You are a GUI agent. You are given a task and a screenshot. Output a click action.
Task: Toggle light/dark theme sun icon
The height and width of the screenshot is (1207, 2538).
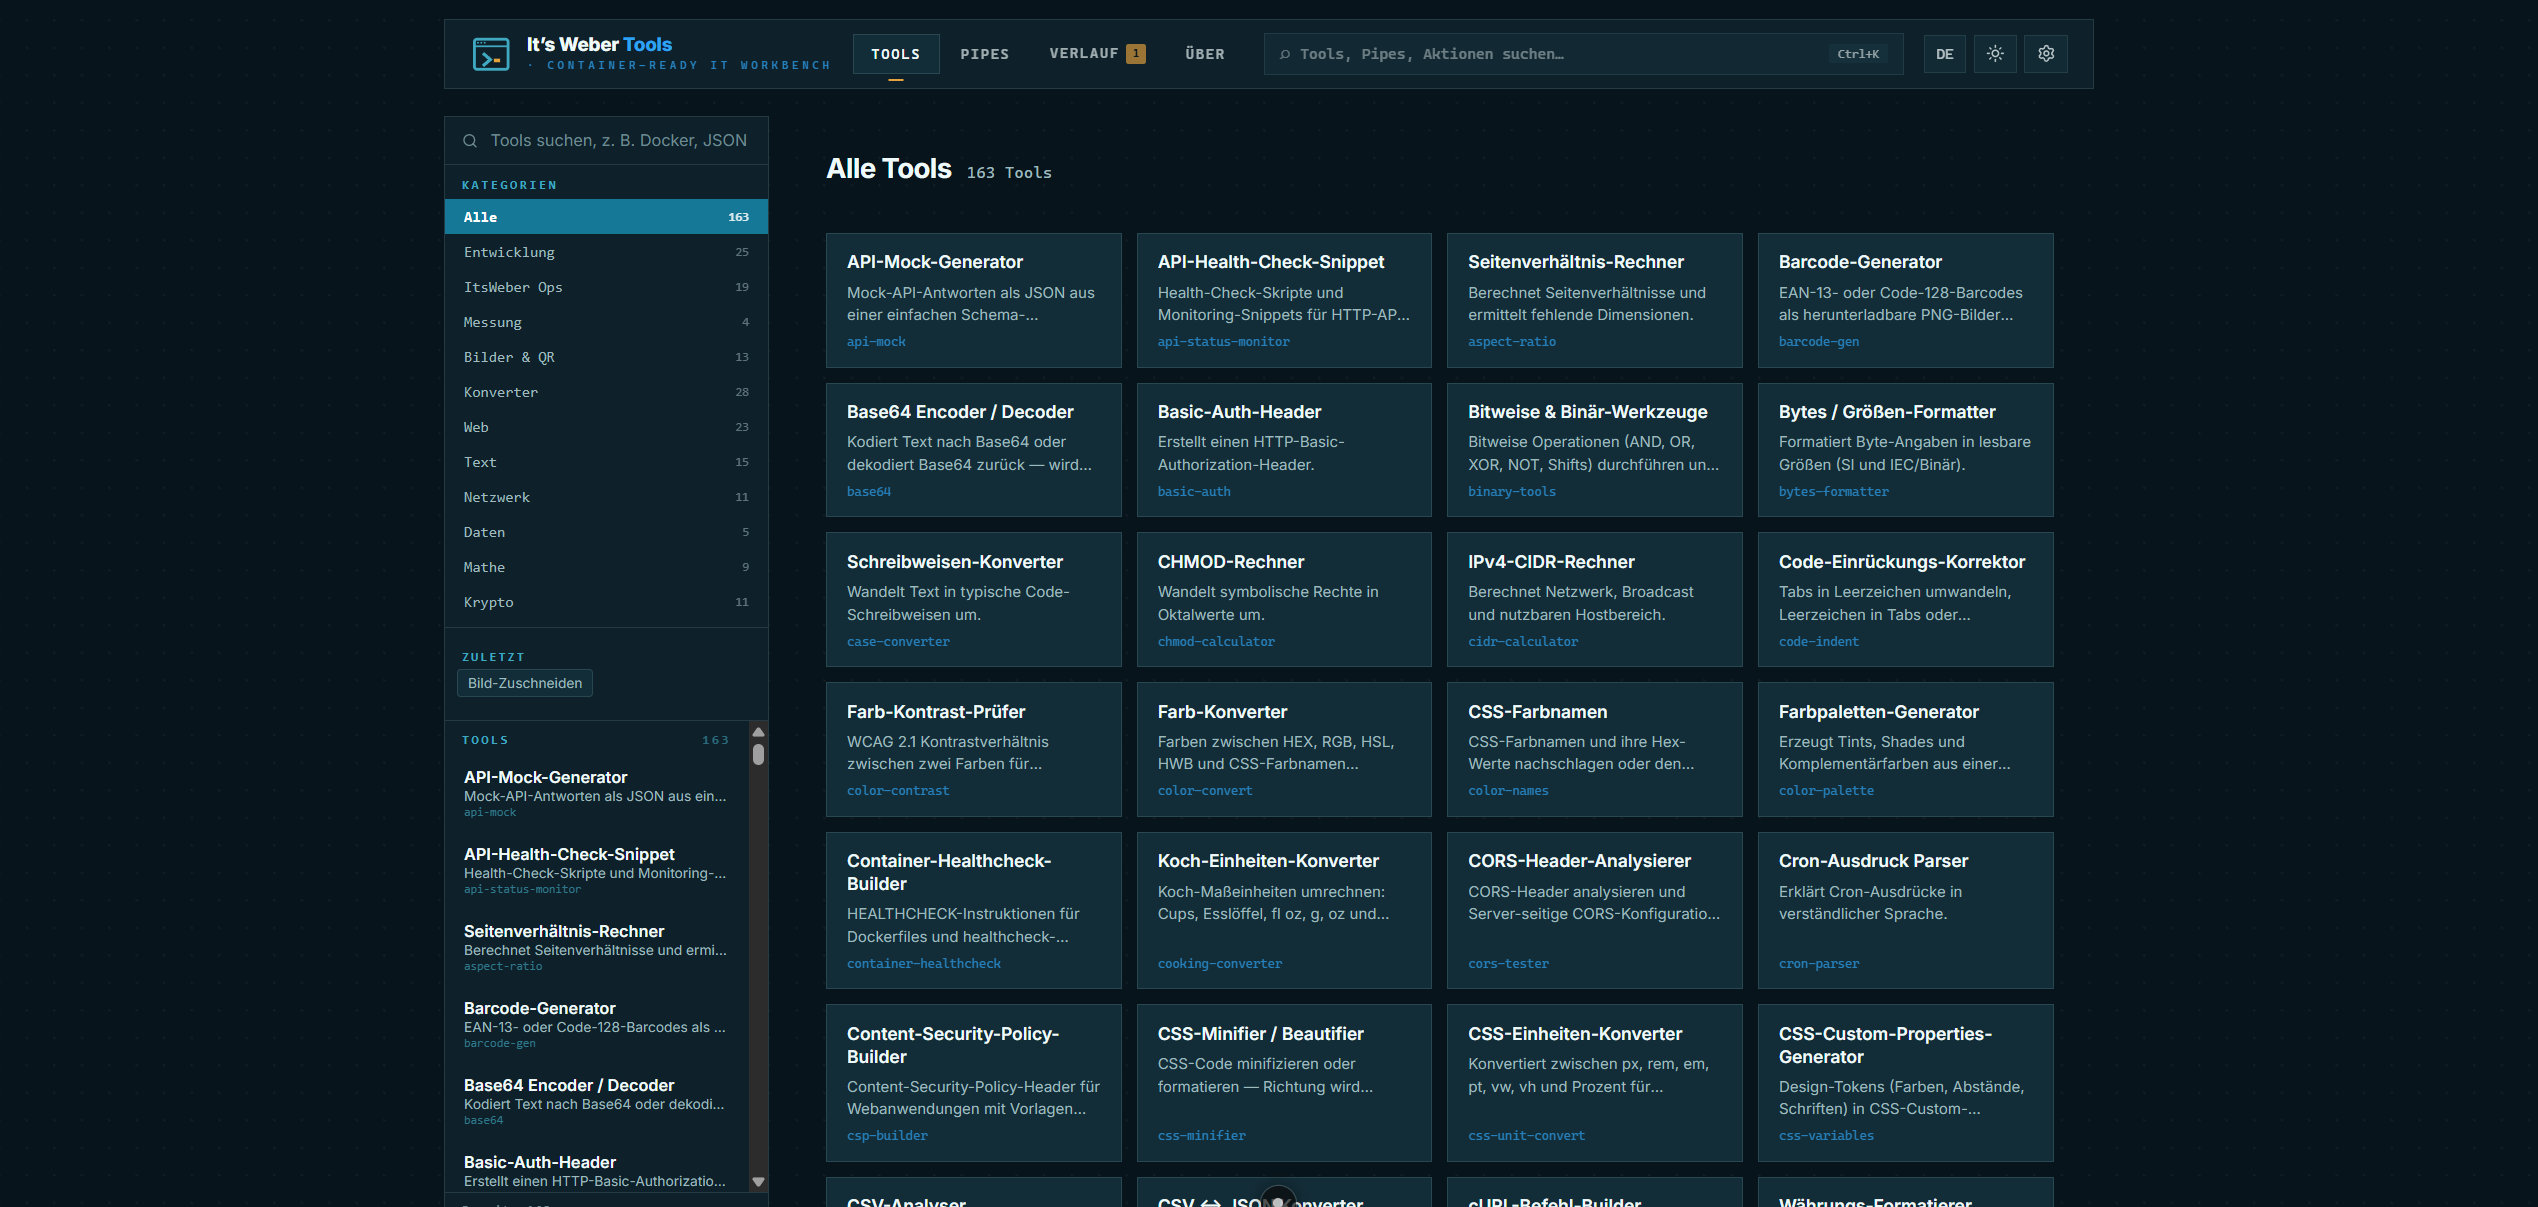point(1995,54)
